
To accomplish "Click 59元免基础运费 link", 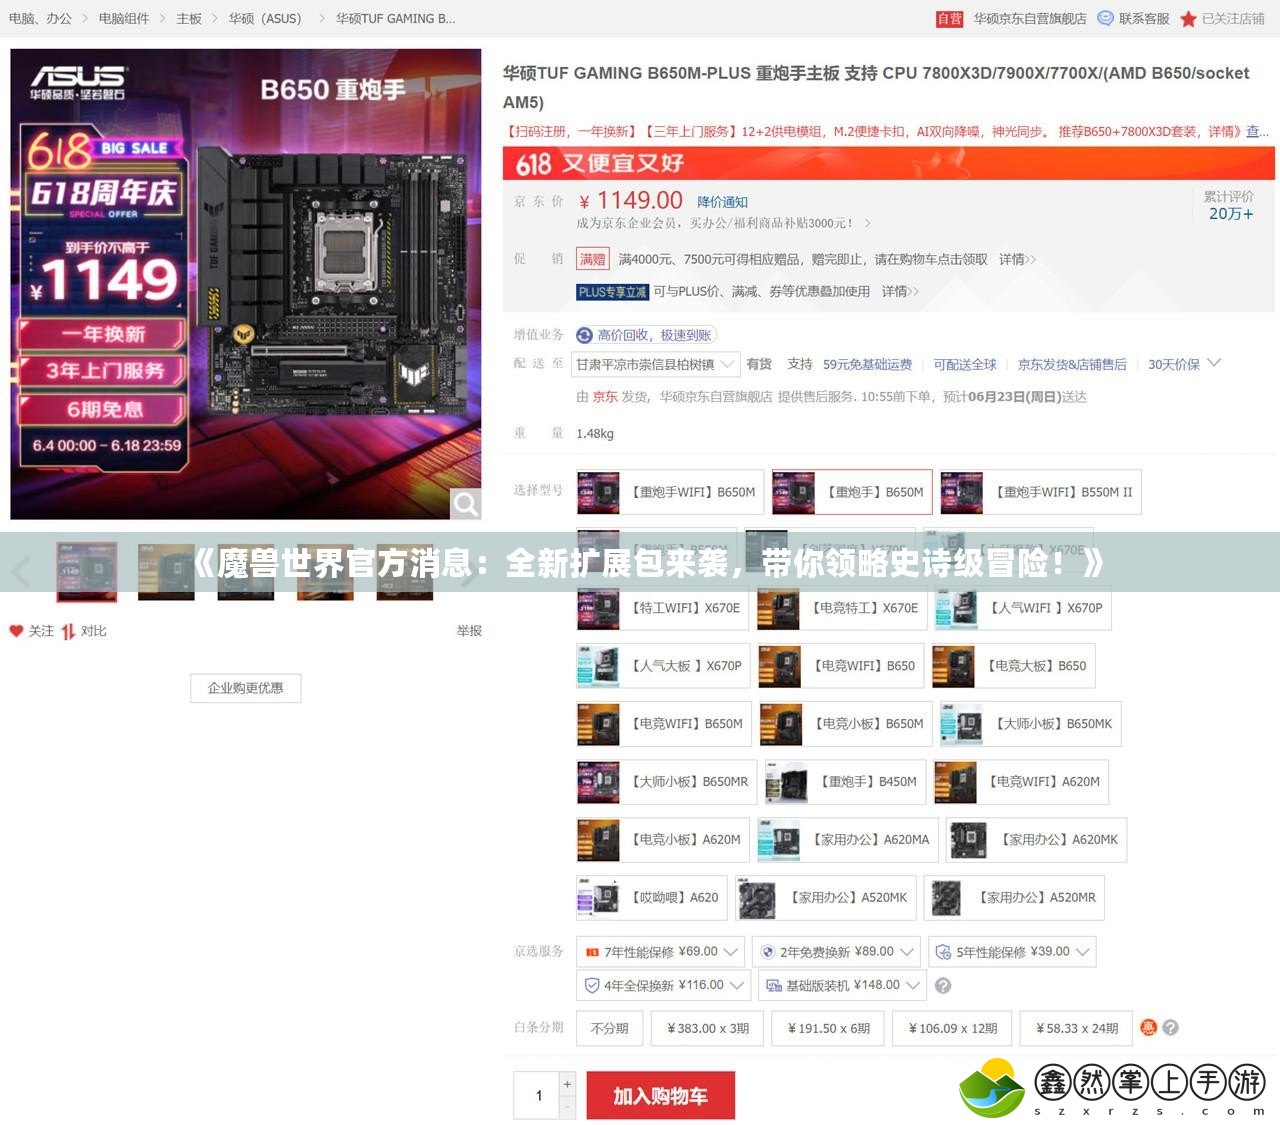I will (x=867, y=365).
